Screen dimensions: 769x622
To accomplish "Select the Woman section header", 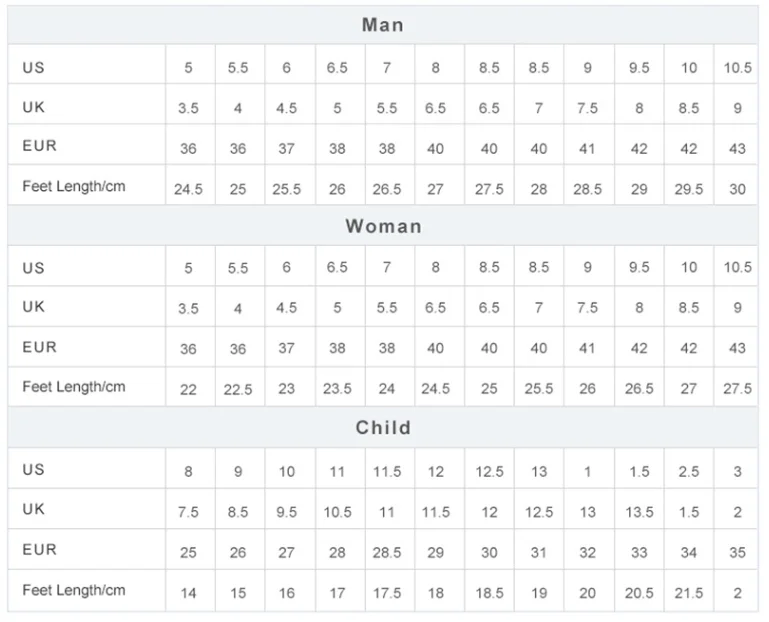I will click(x=383, y=226).
